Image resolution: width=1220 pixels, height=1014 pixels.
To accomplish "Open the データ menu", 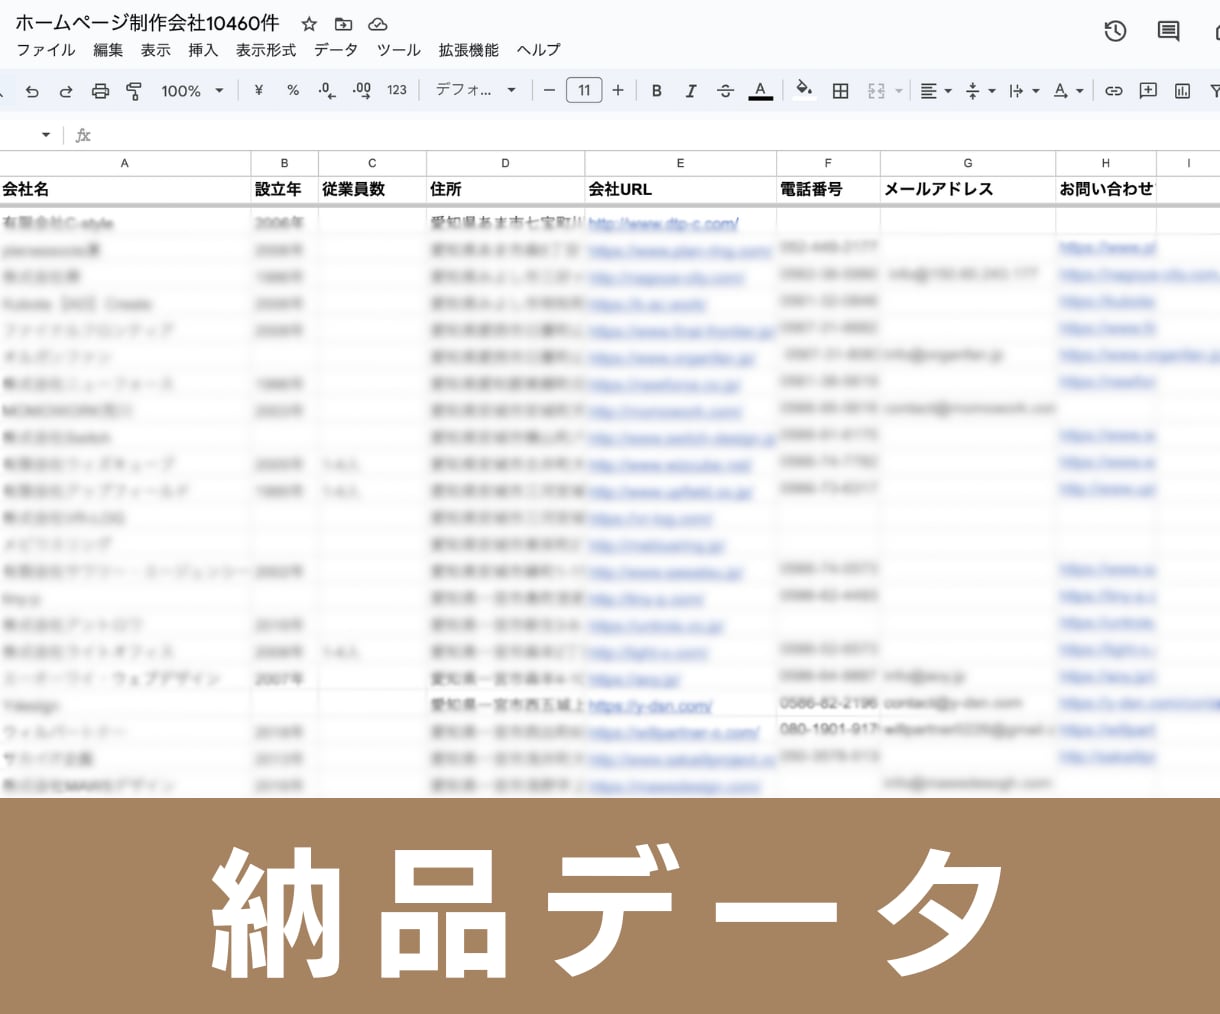I will click(x=336, y=50).
